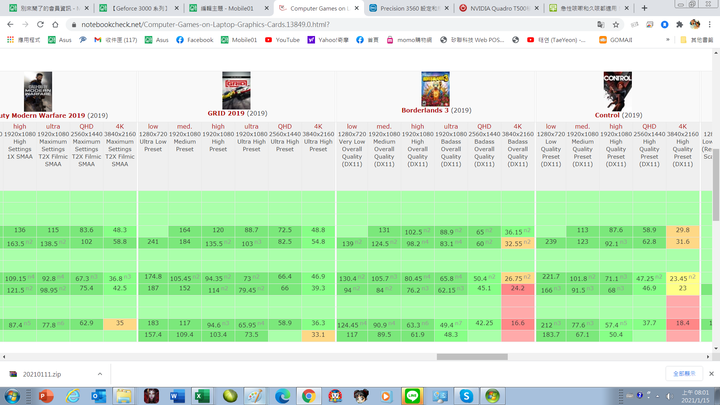Viewport: 720px width, 405px height.
Task: Reload the notebookcheck page
Action: click(x=40, y=24)
